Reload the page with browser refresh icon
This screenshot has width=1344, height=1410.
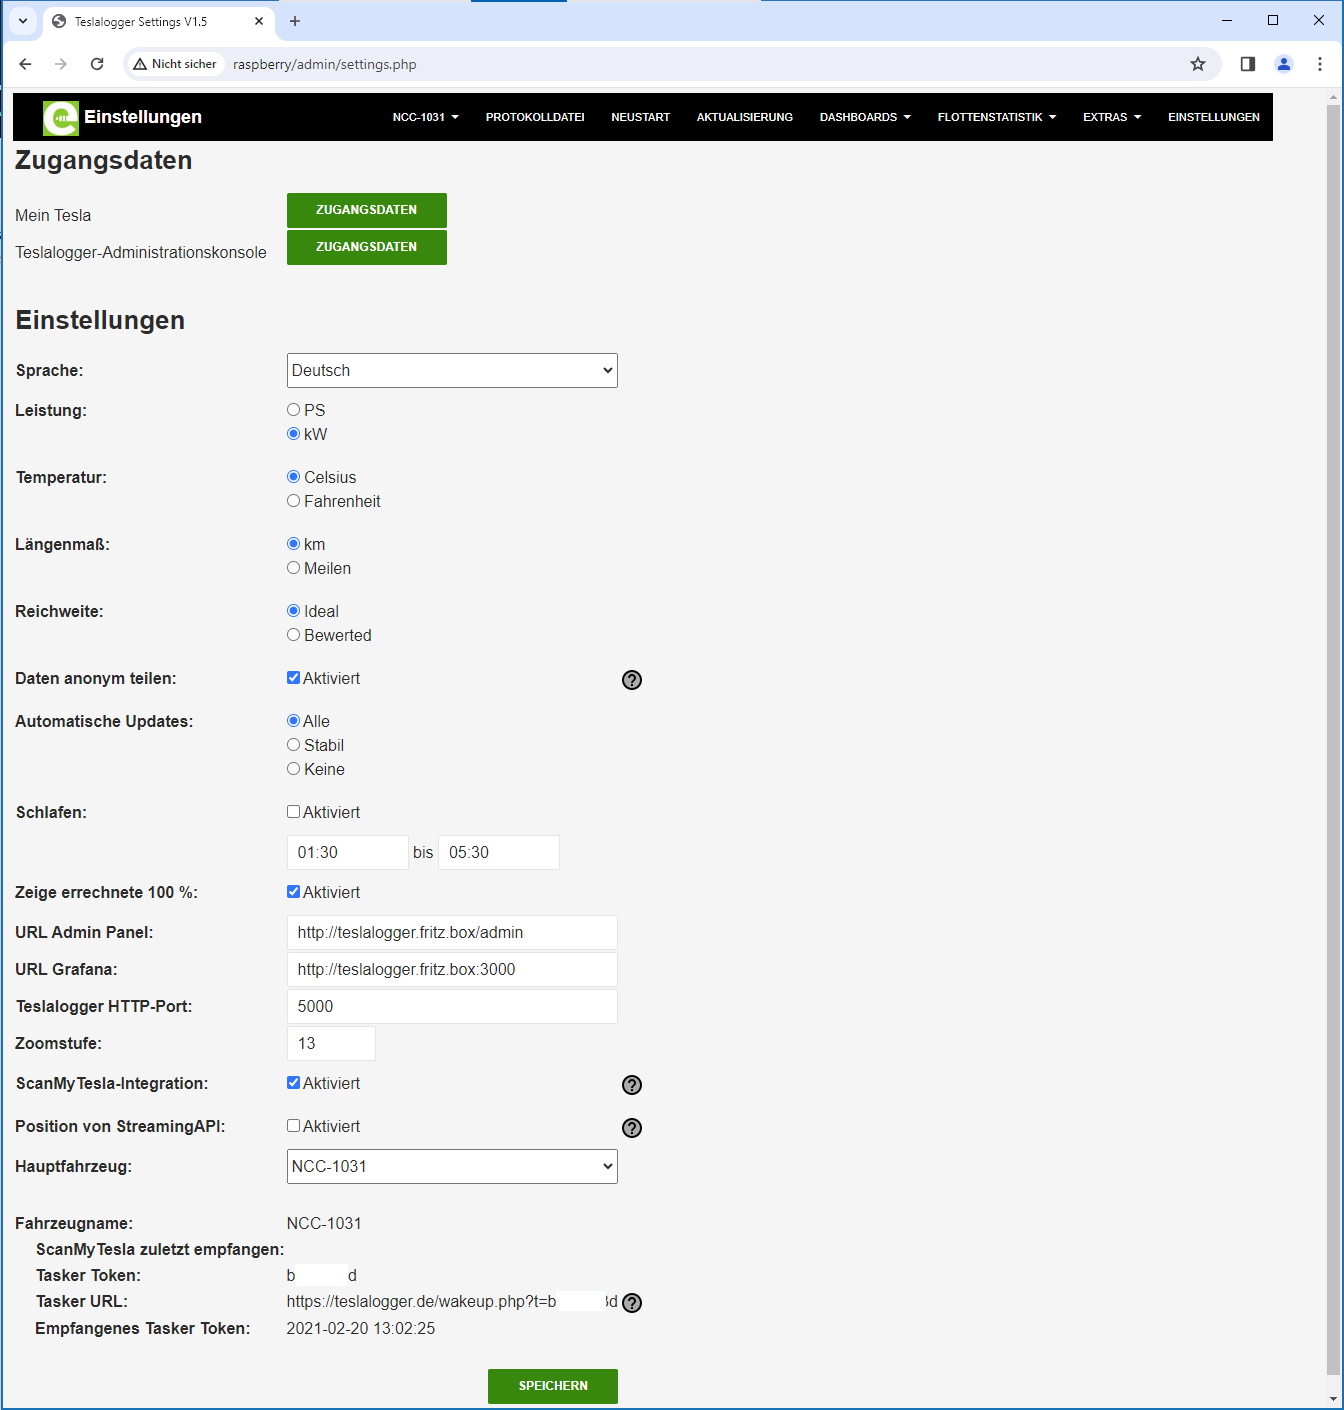pos(97,64)
